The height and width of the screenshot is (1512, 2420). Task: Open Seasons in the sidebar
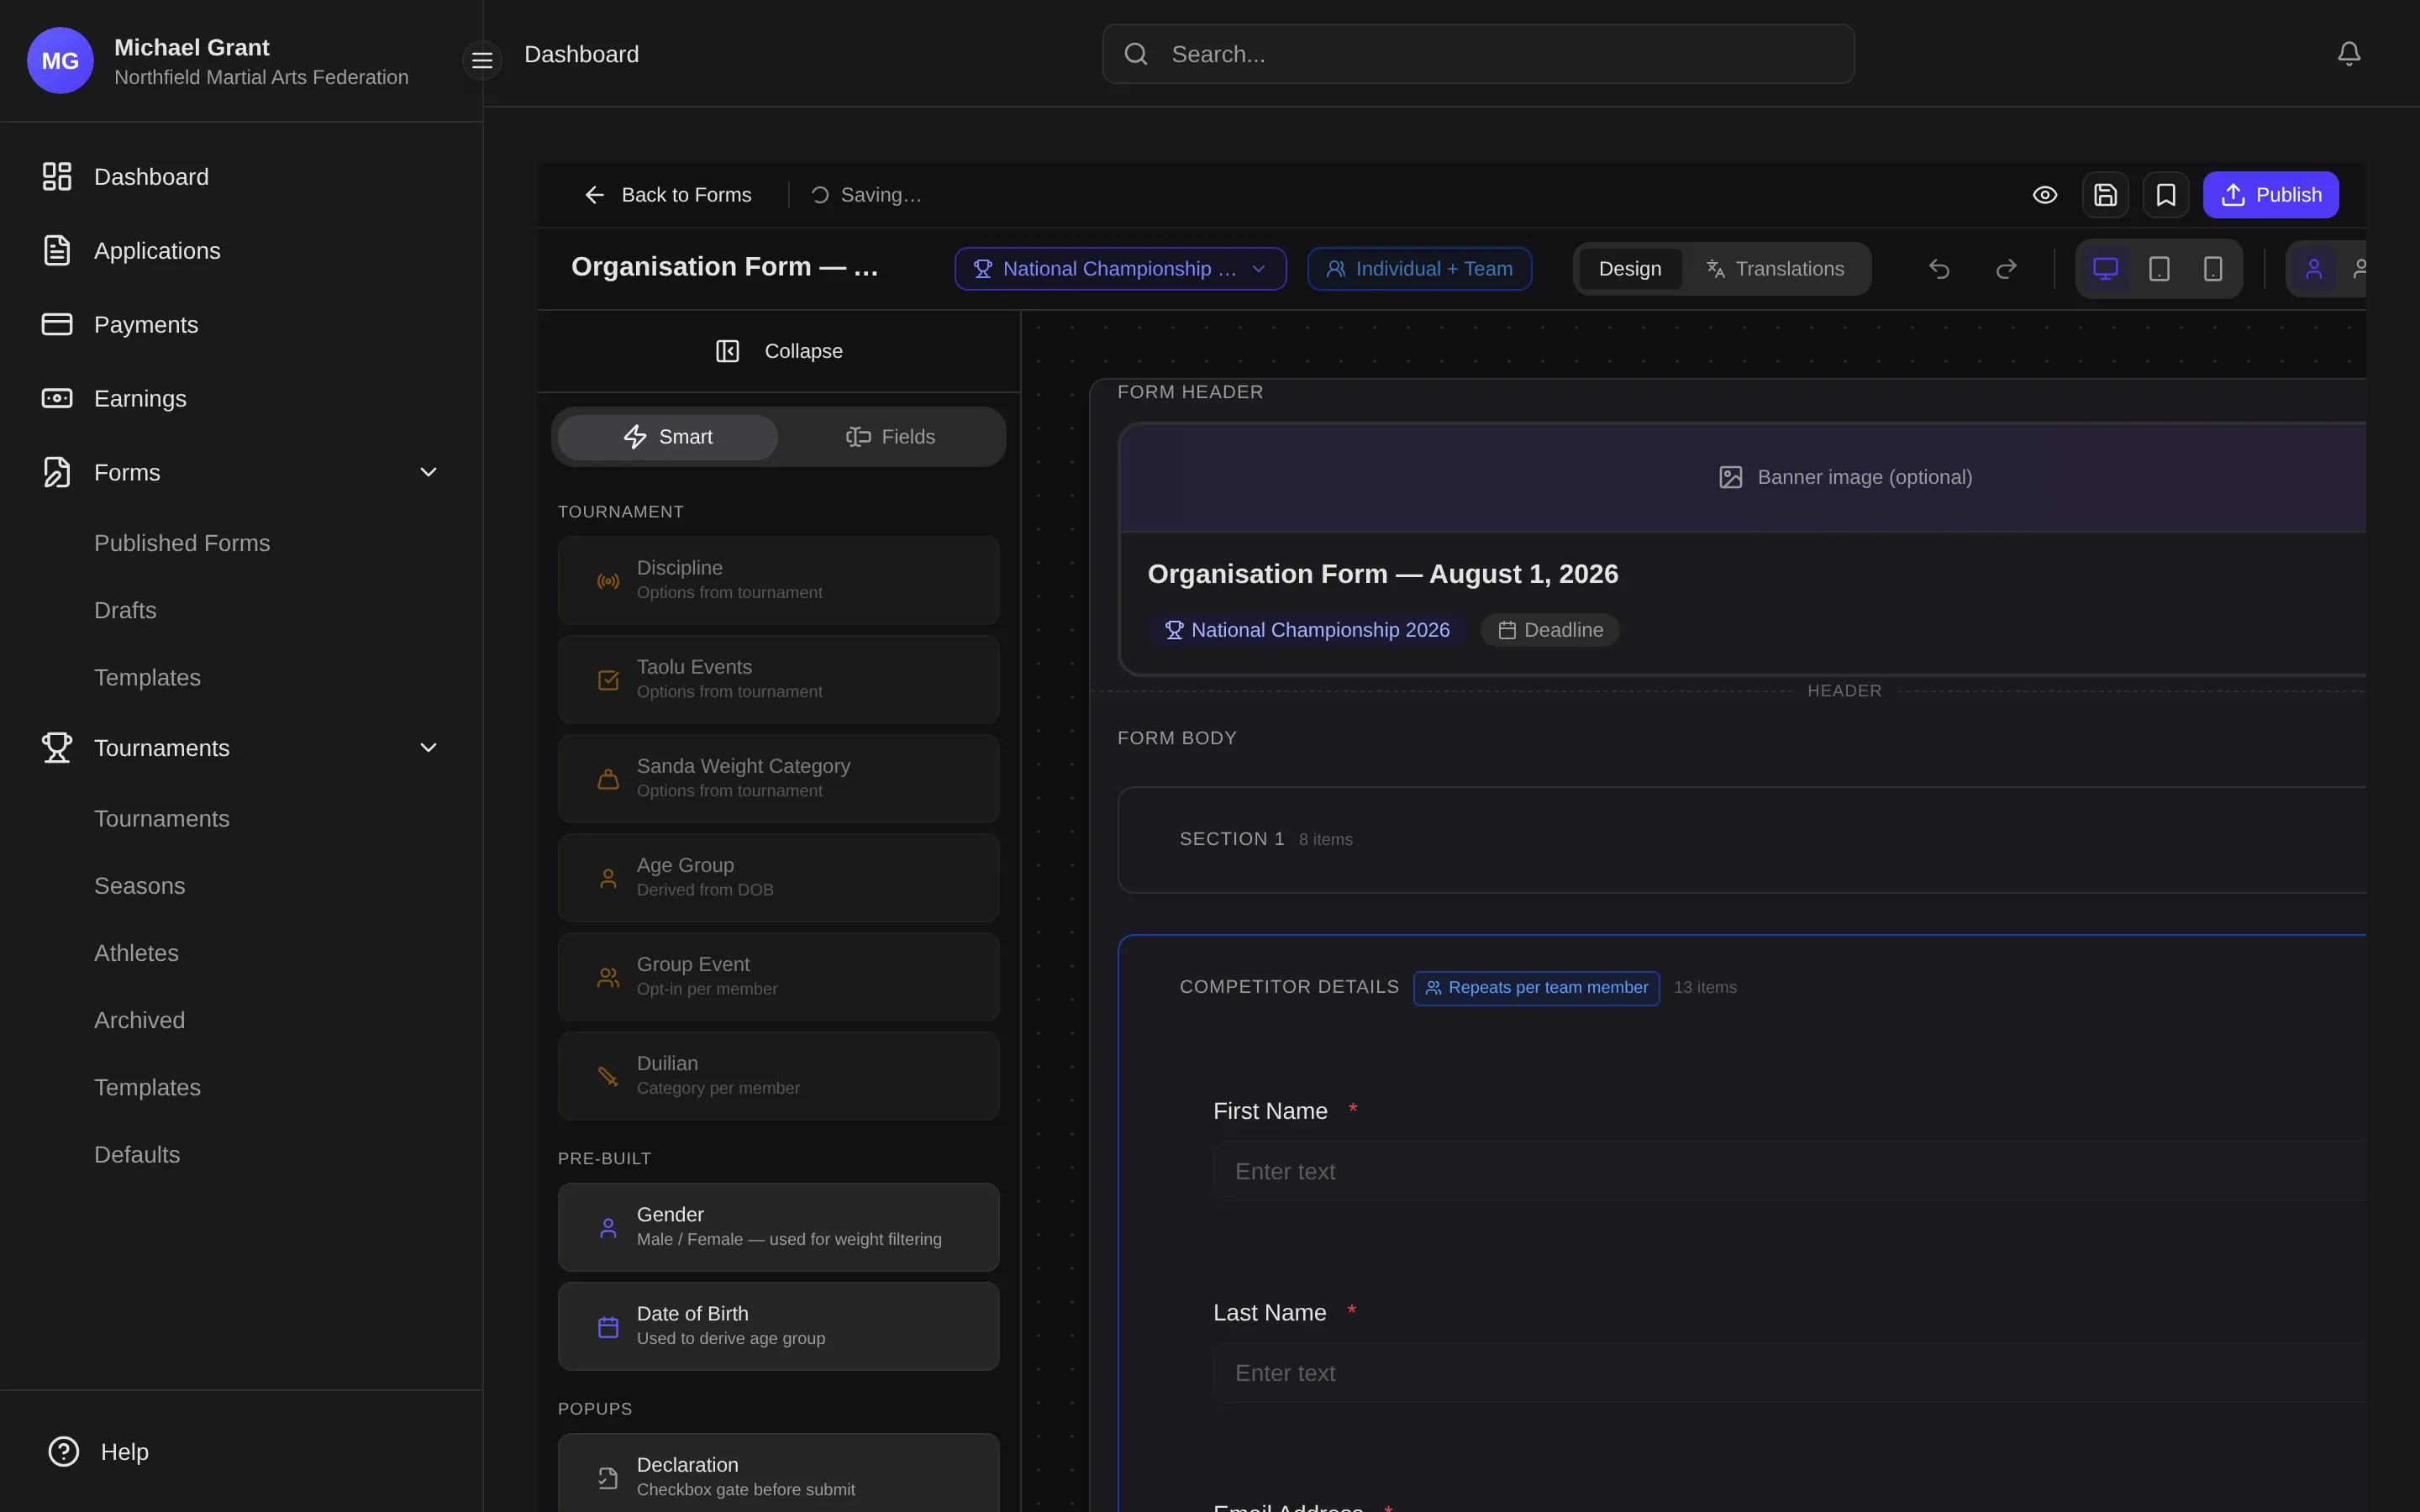139,886
